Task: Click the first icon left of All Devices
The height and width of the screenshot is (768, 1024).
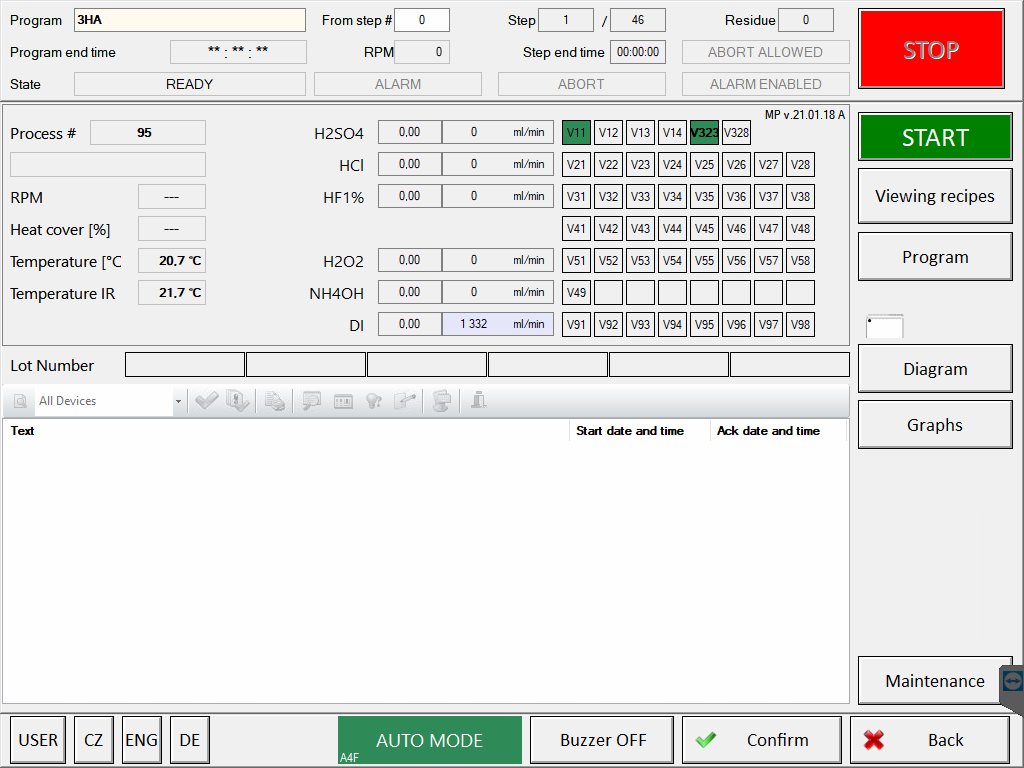Action: [19, 401]
